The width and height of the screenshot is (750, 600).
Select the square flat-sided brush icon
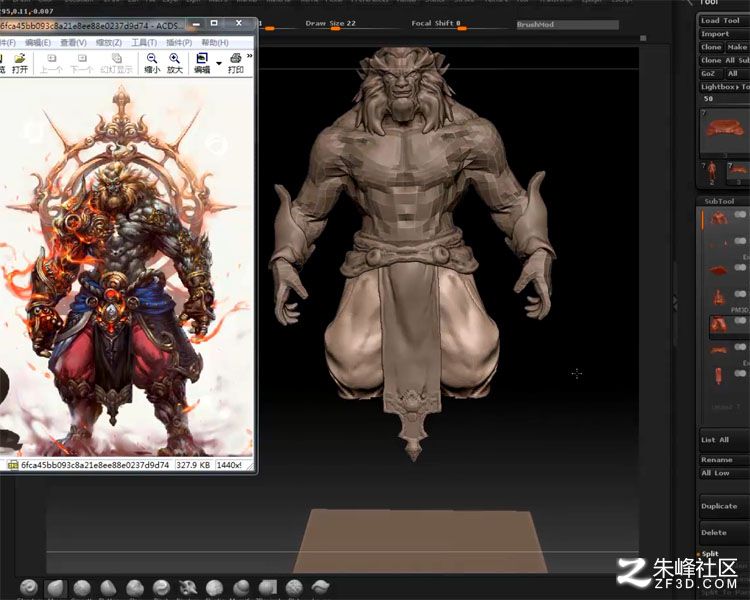coord(267,588)
